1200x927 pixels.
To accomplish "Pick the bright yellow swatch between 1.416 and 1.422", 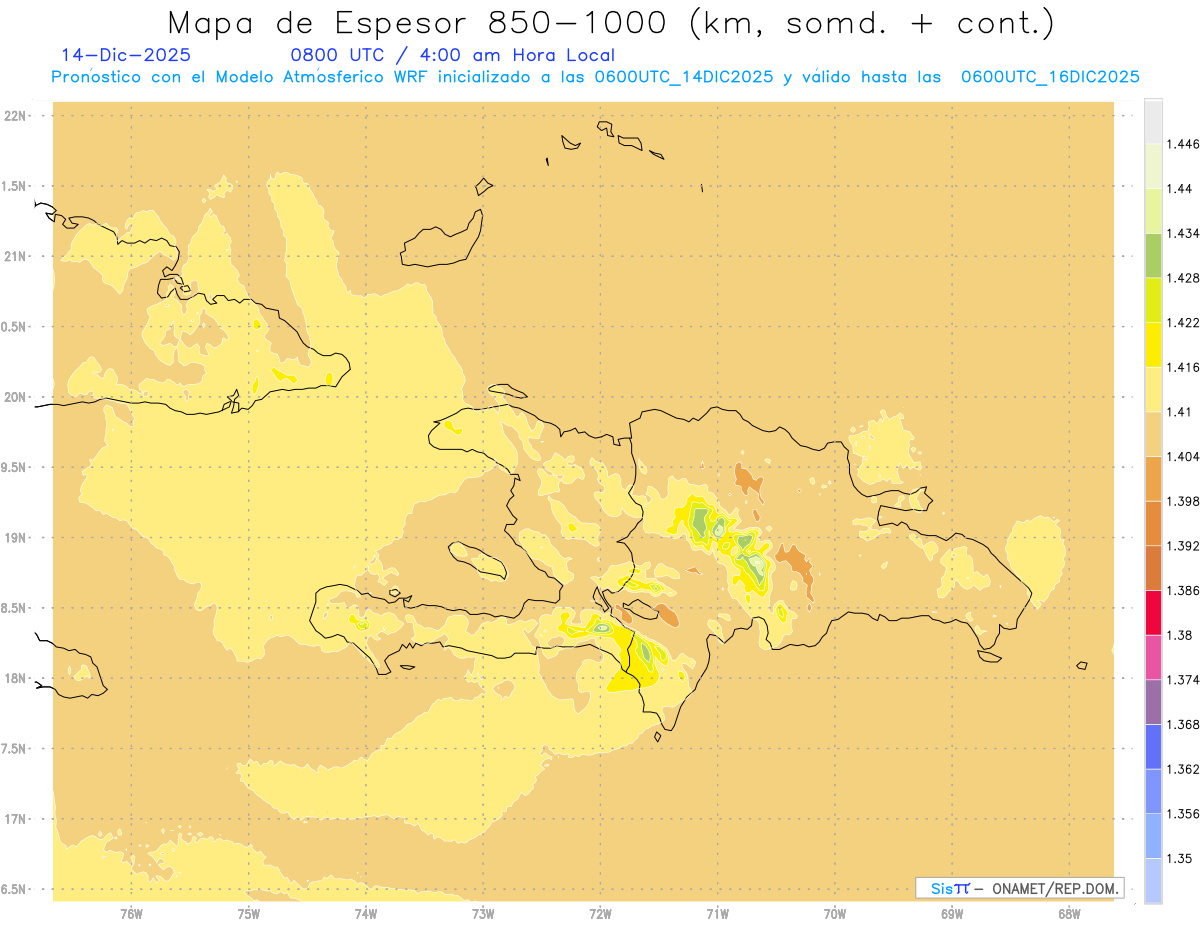I will pyautogui.click(x=1153, y=345).
